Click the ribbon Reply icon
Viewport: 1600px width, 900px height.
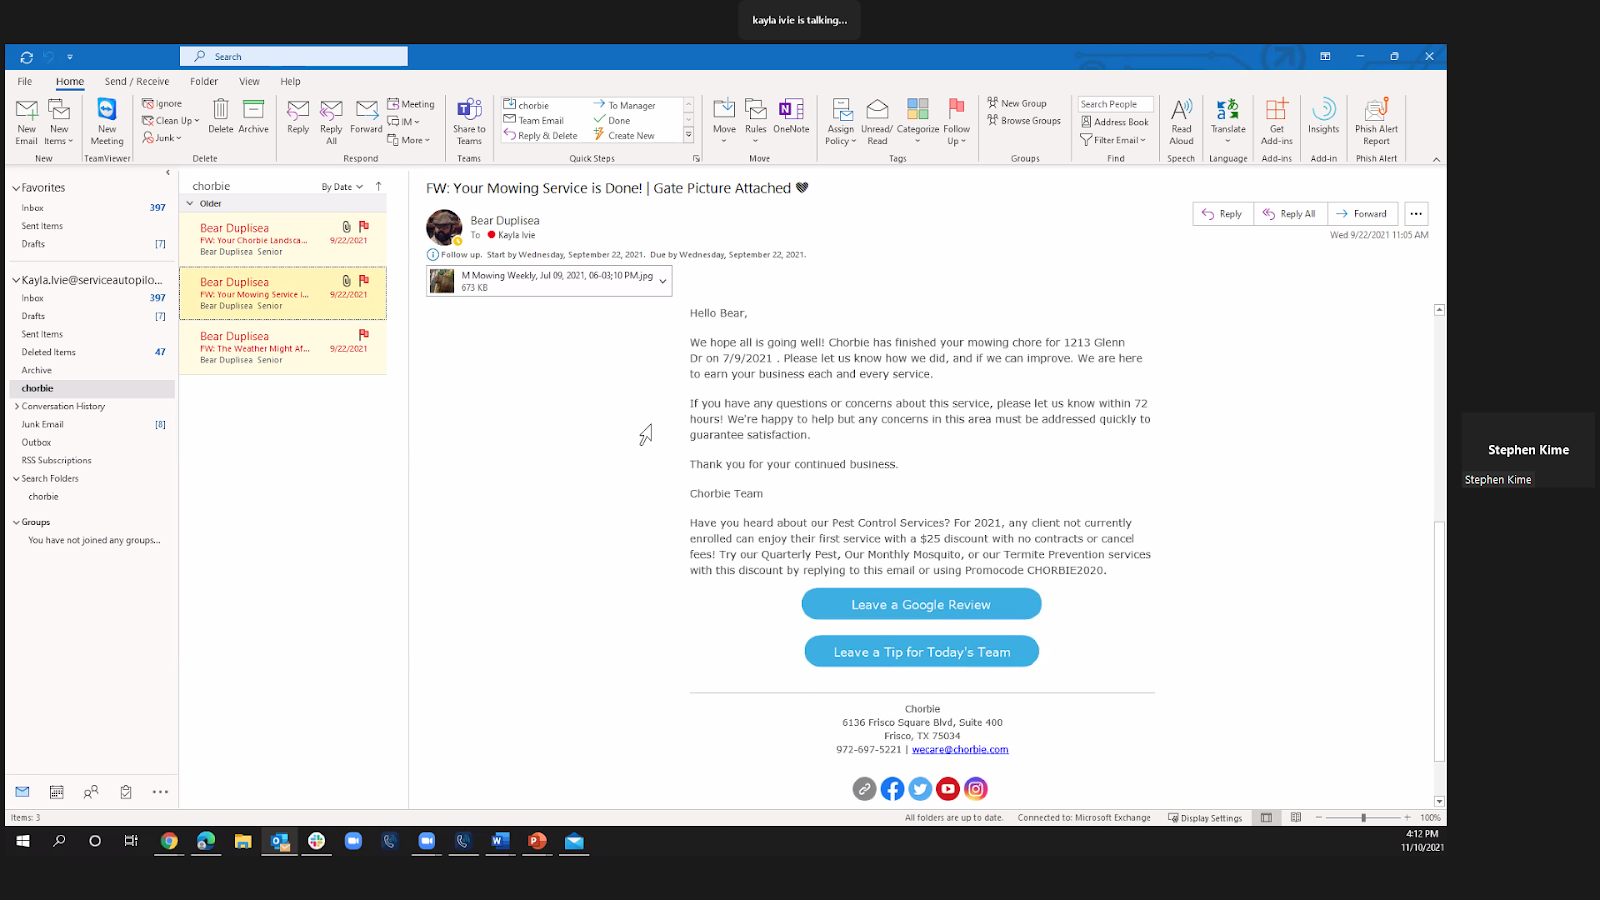click(298, 109)
